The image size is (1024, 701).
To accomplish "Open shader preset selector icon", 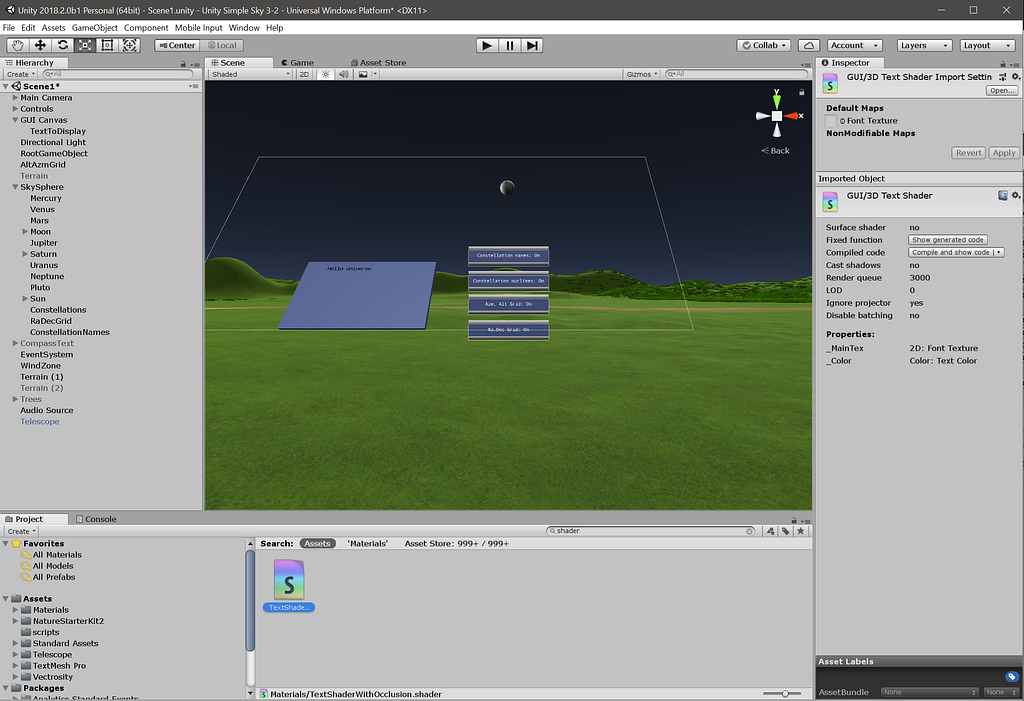I will tap(1002, 77).
